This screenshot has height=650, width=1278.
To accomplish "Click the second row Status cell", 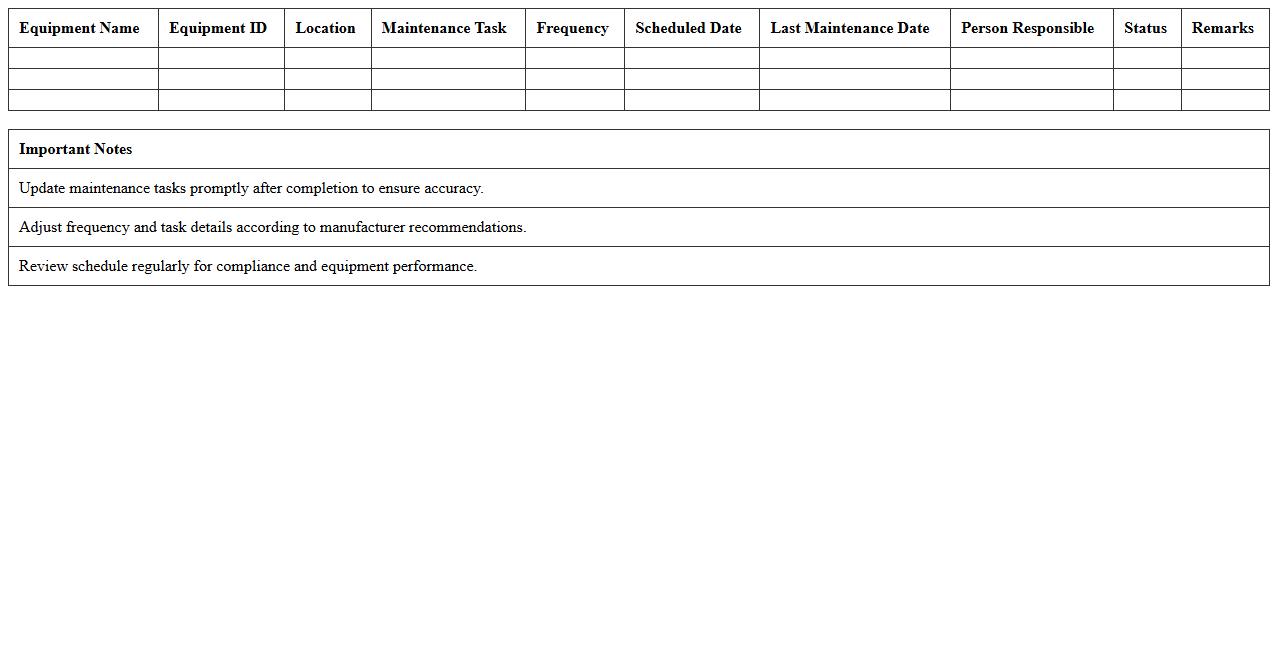I will click(1146, 79).
